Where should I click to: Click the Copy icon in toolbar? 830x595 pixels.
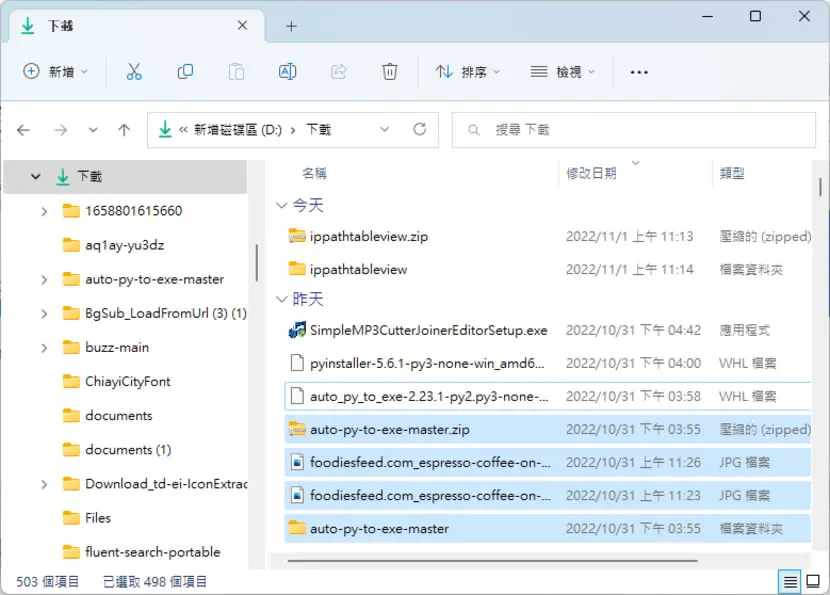[185, 71]
